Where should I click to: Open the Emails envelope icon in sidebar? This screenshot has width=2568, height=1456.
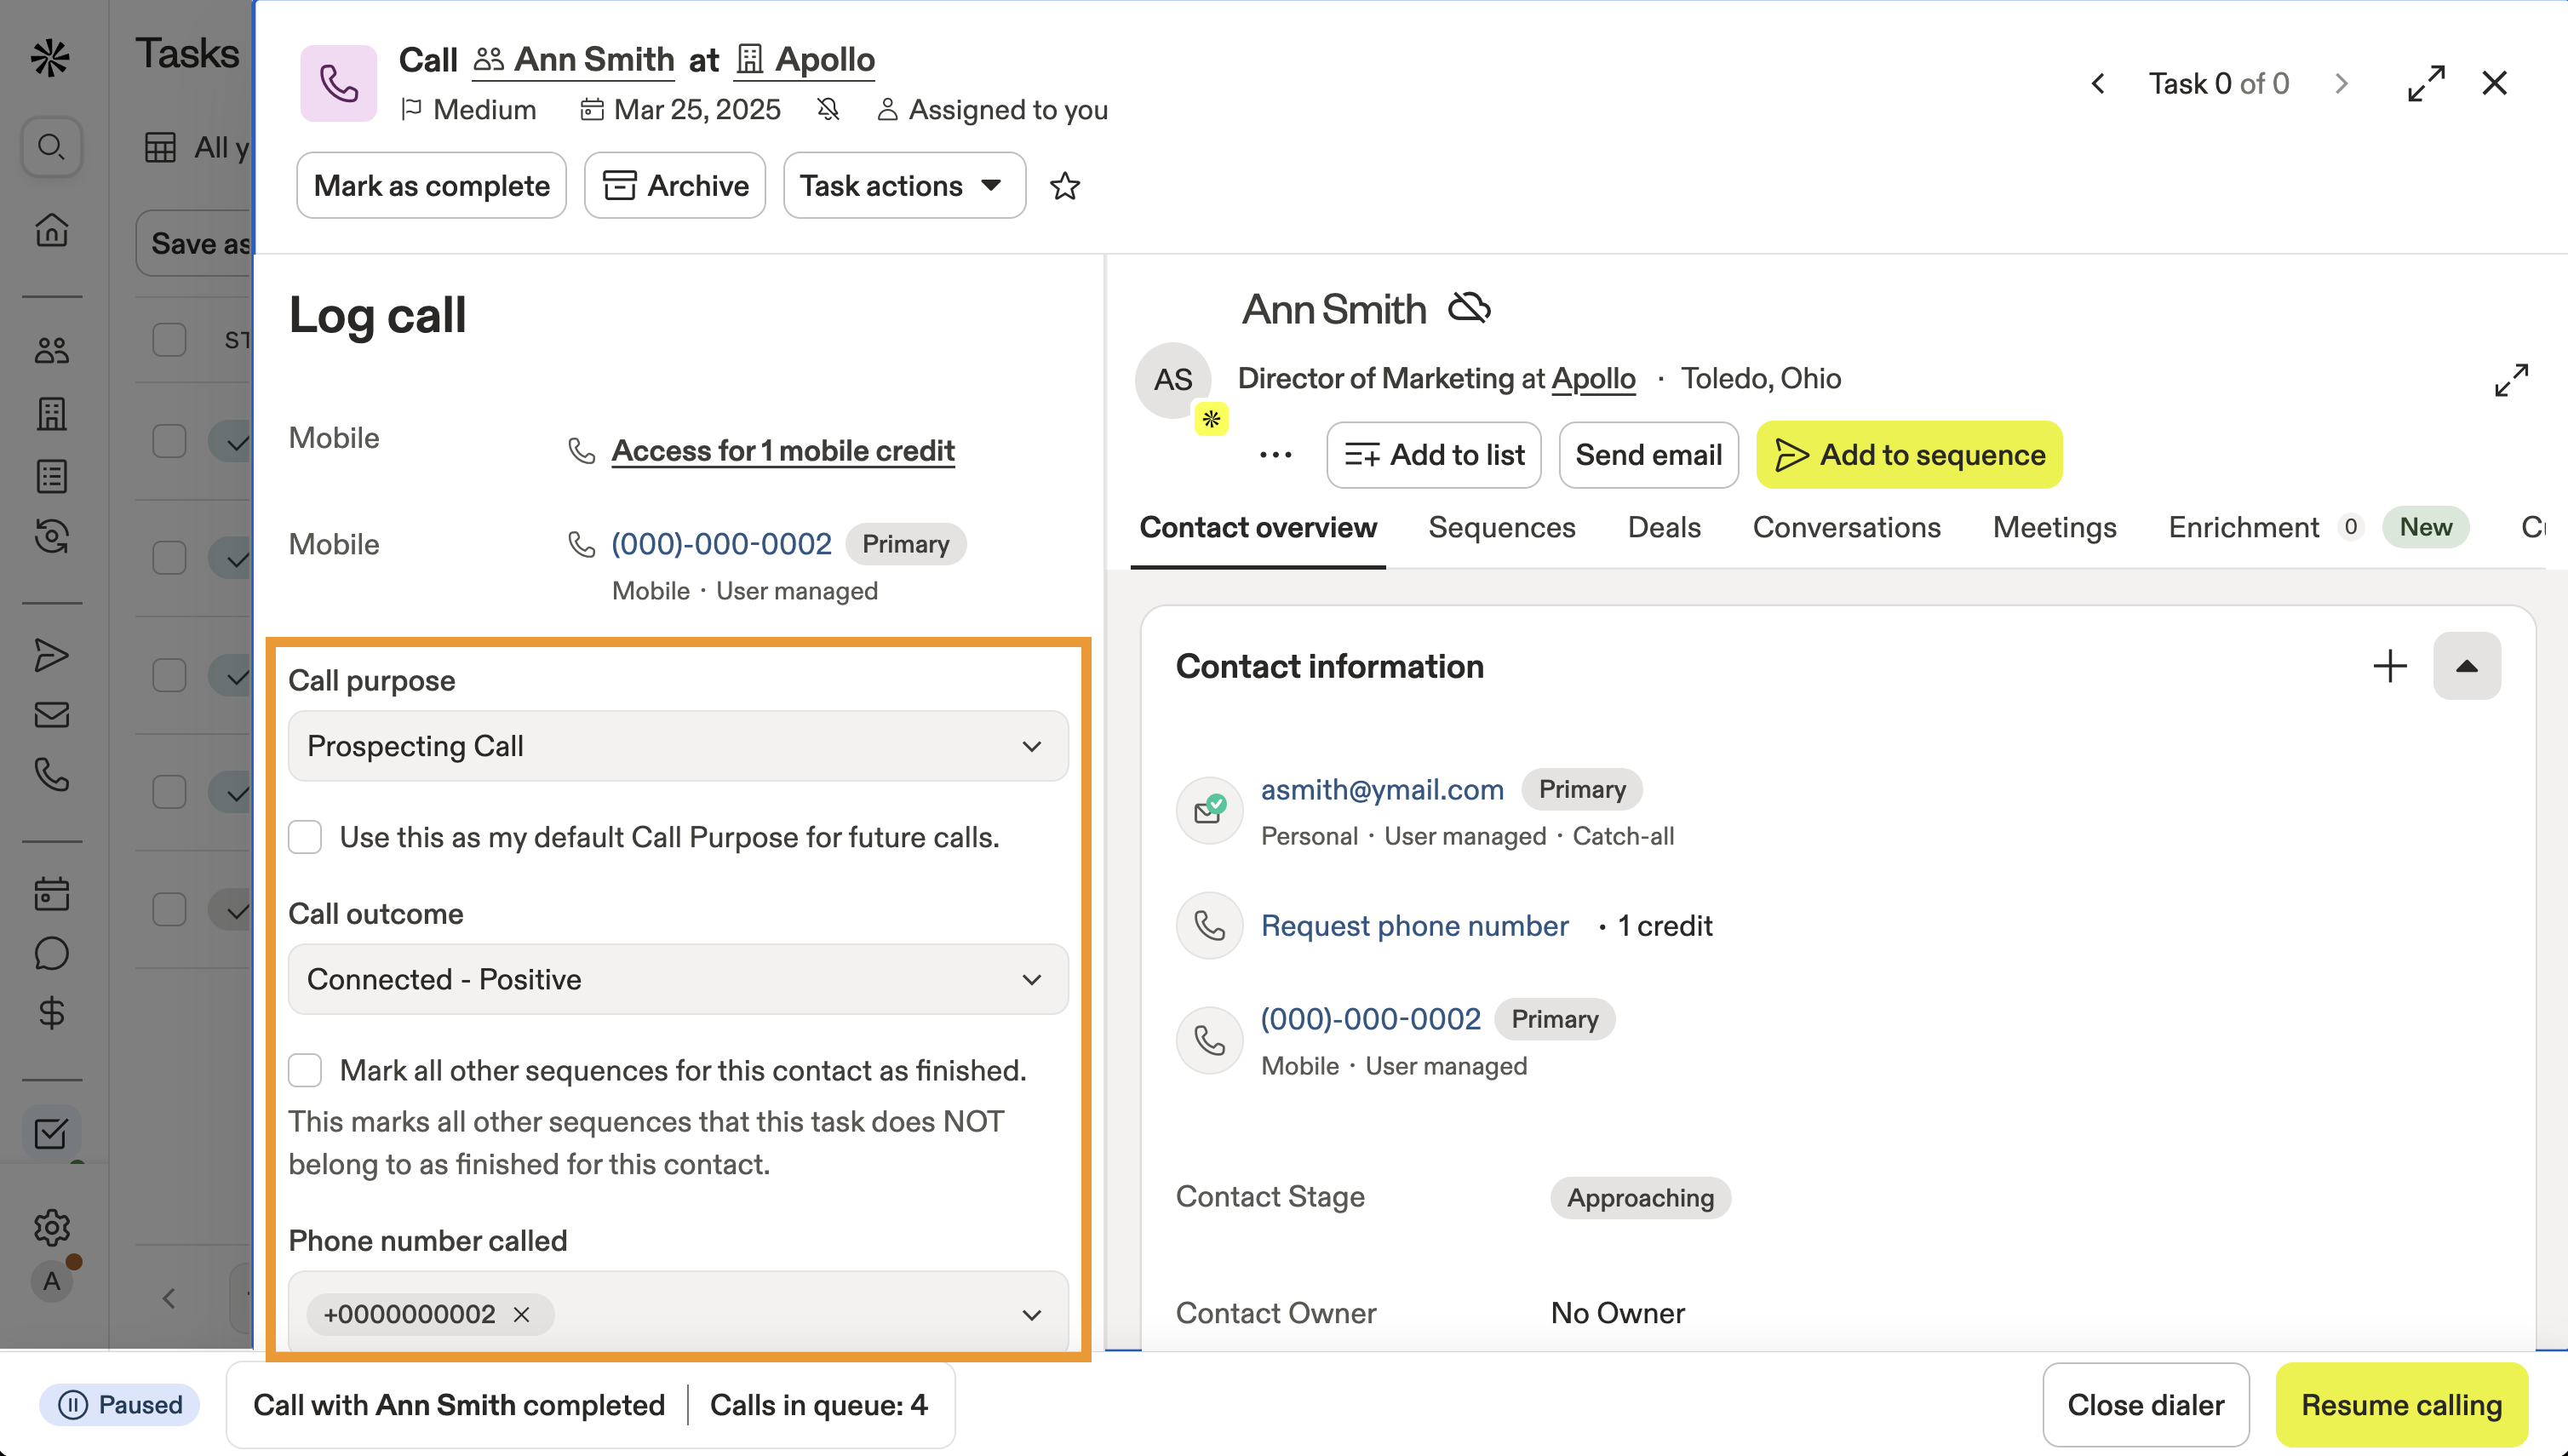(51, 715)
